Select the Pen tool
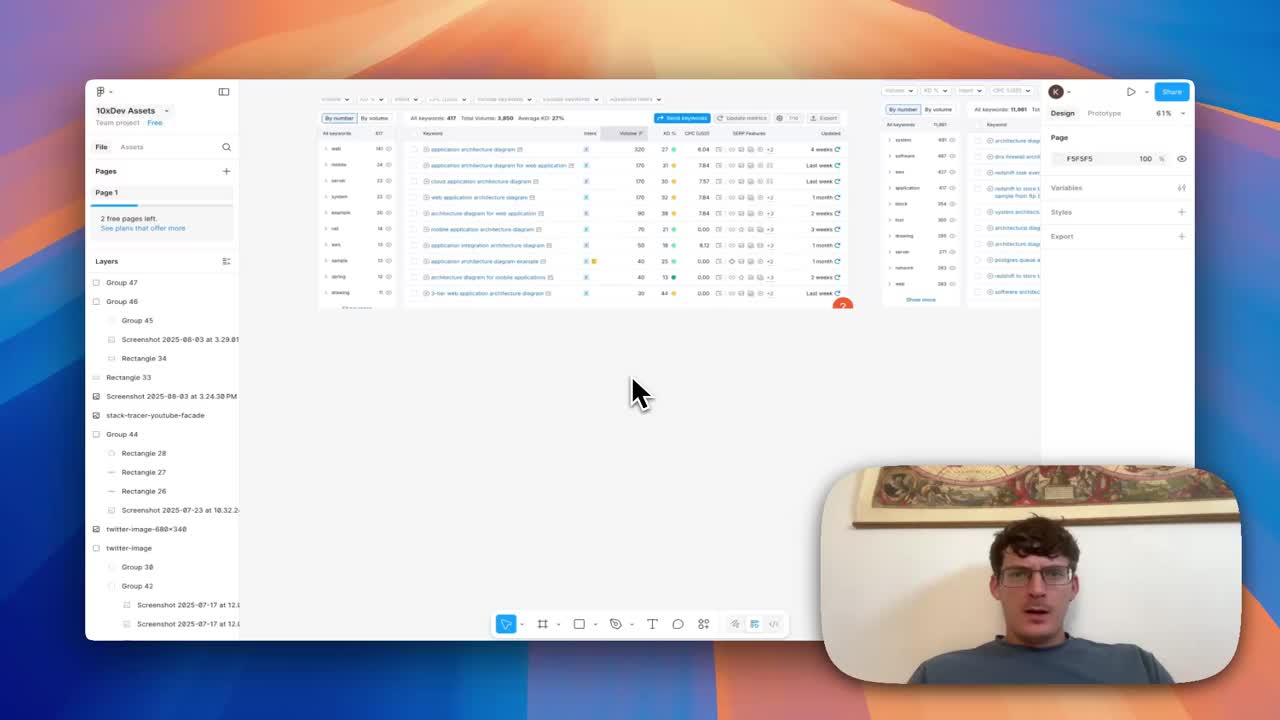Viewport: 1280px width, 720px height. (616, 624)
